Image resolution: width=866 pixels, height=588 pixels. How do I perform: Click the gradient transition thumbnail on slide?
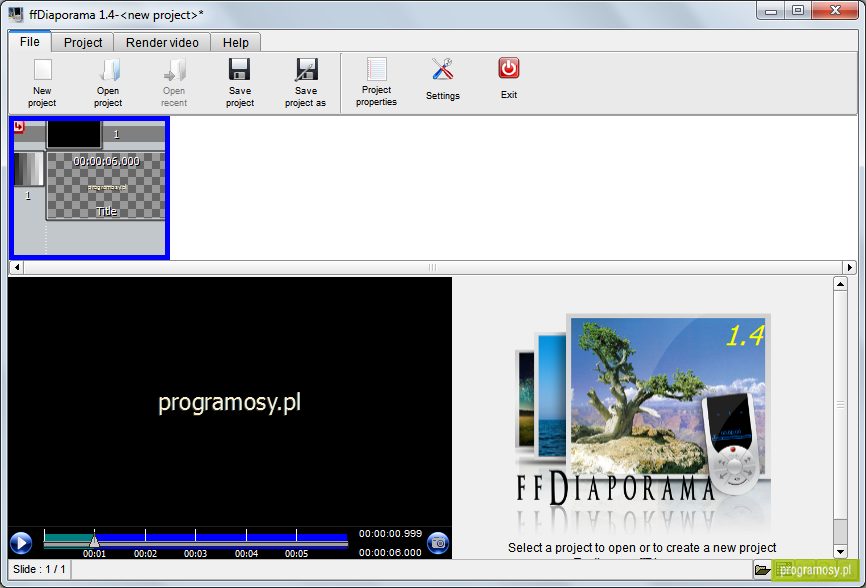28,169
